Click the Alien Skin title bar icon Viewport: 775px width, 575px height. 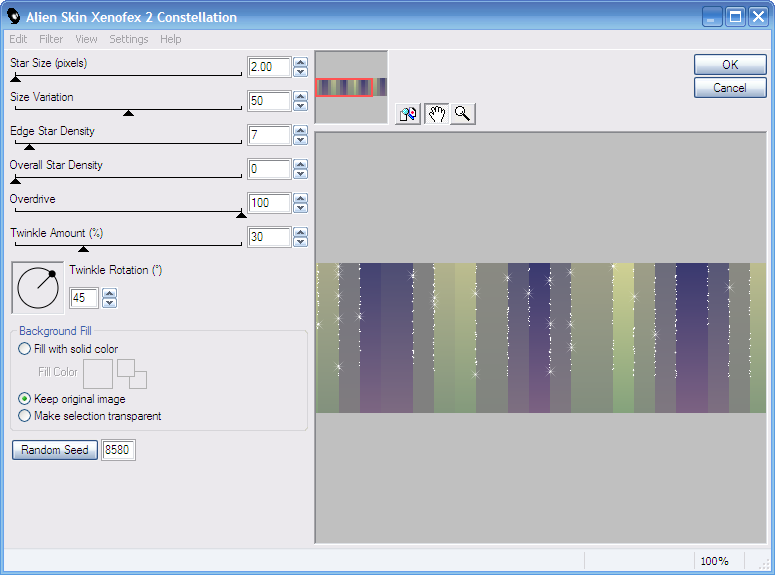point(14,17)
